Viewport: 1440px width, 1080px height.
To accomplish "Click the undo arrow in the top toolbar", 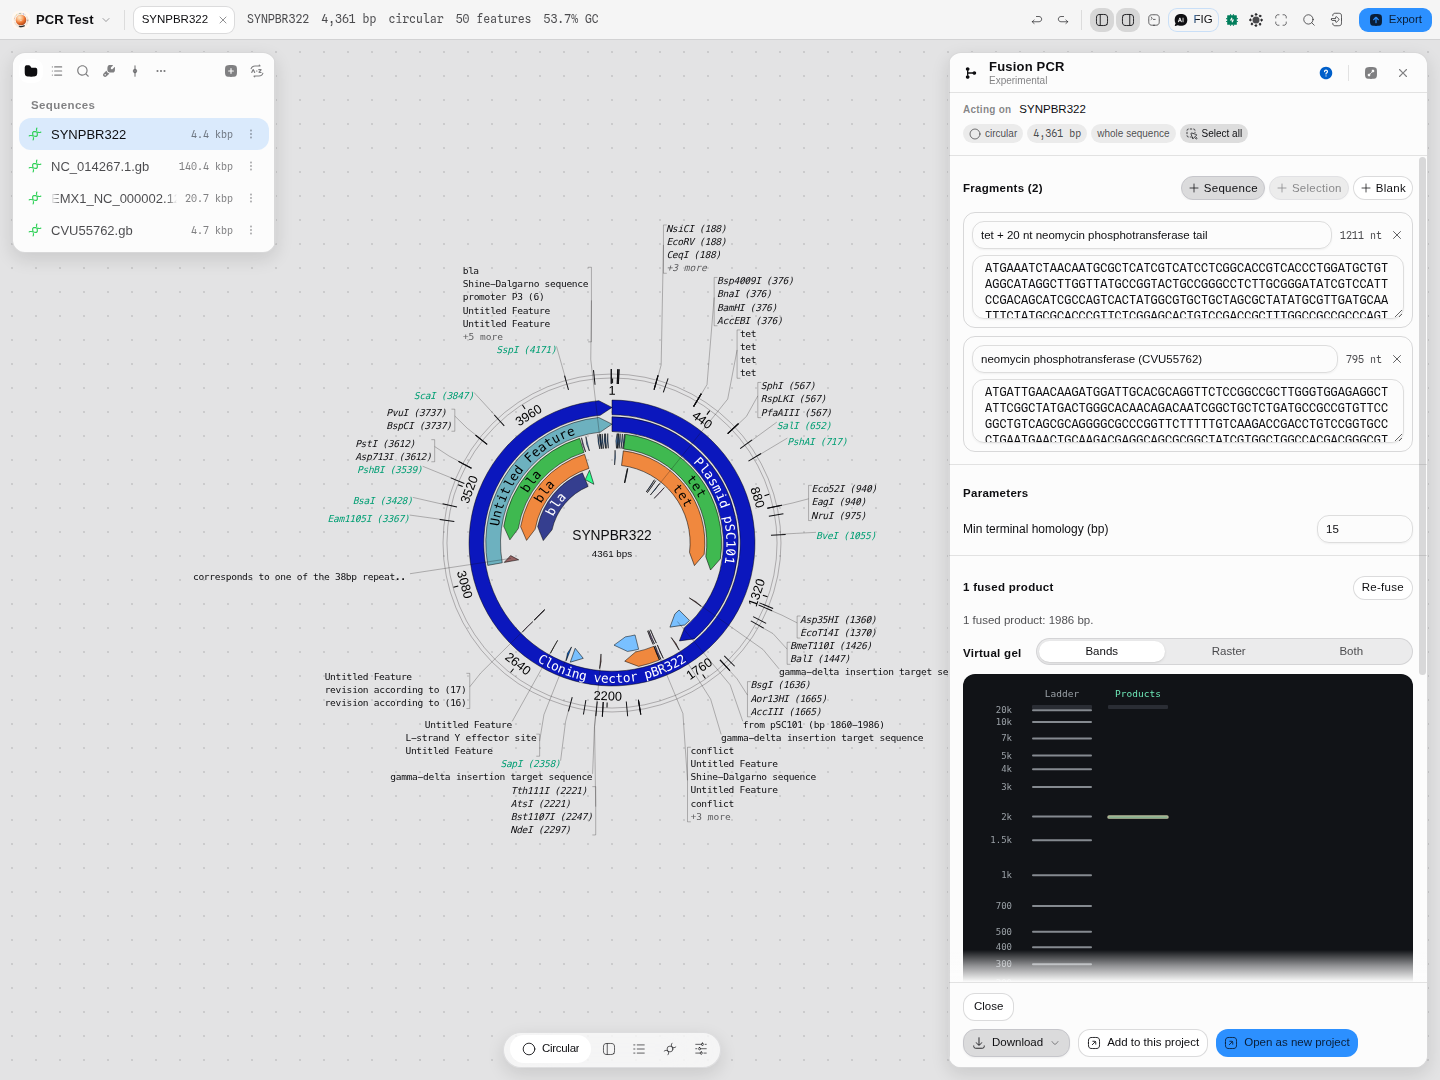I will click(1037, 20).
